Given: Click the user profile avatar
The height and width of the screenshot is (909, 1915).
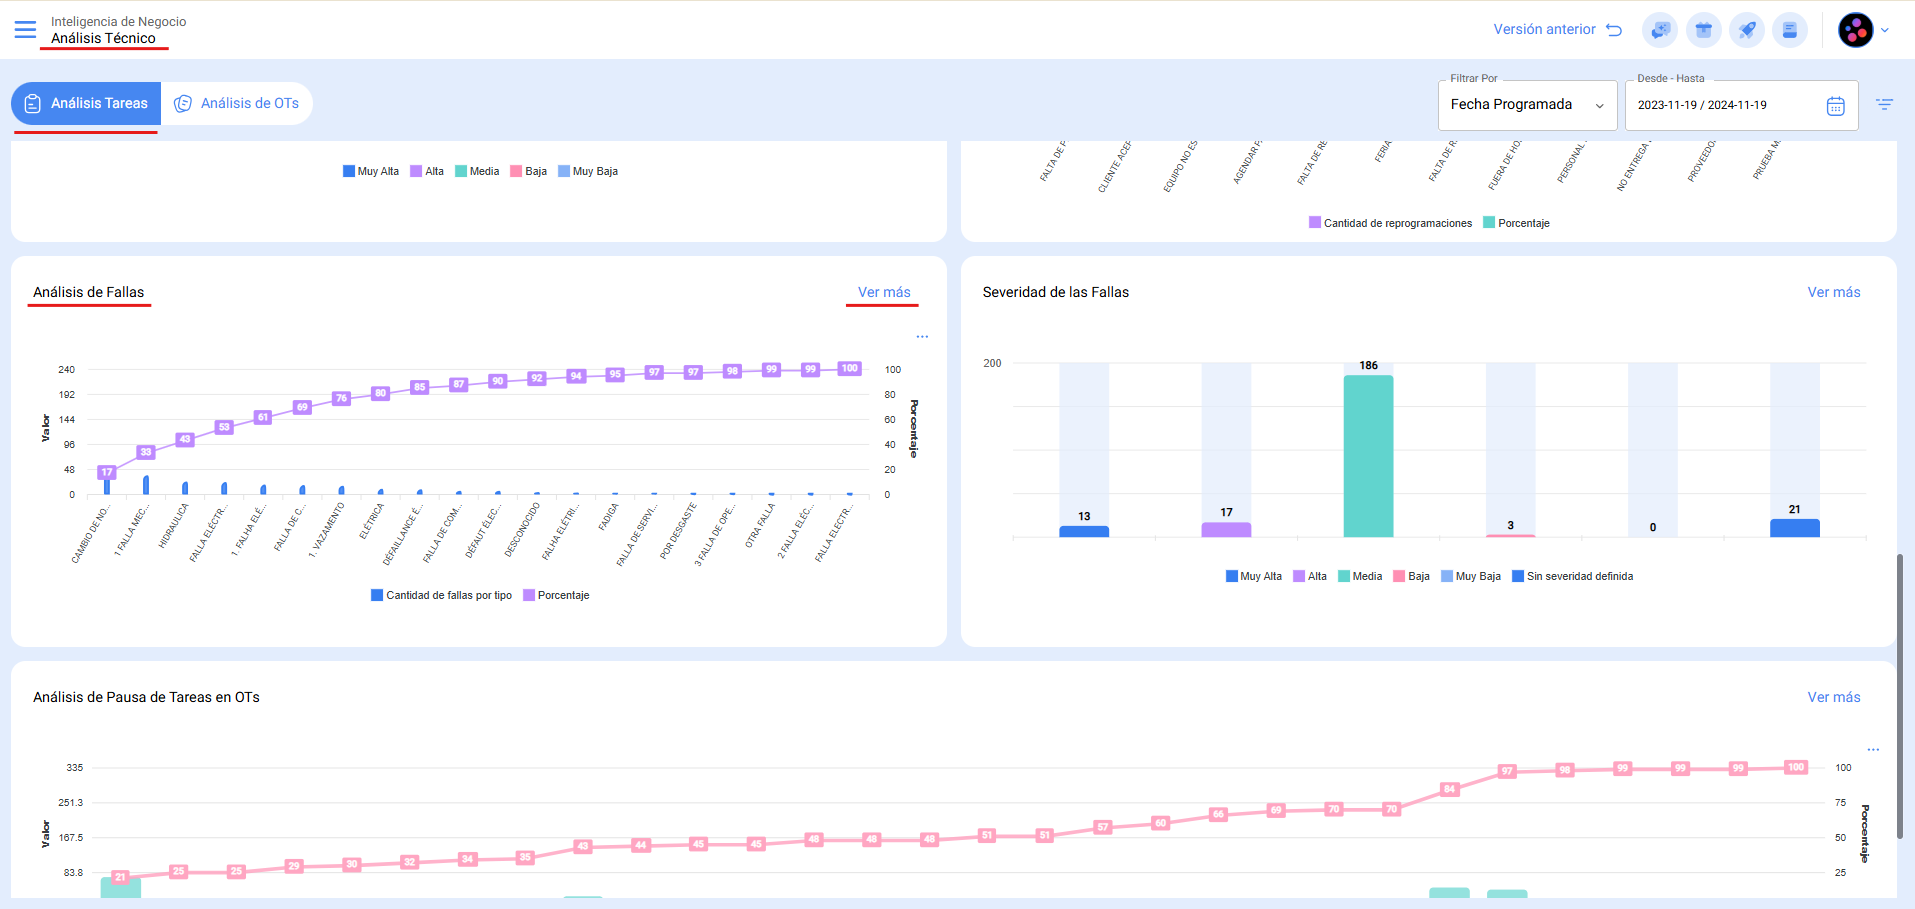Looking at the screenshot, I should 1855,30.
